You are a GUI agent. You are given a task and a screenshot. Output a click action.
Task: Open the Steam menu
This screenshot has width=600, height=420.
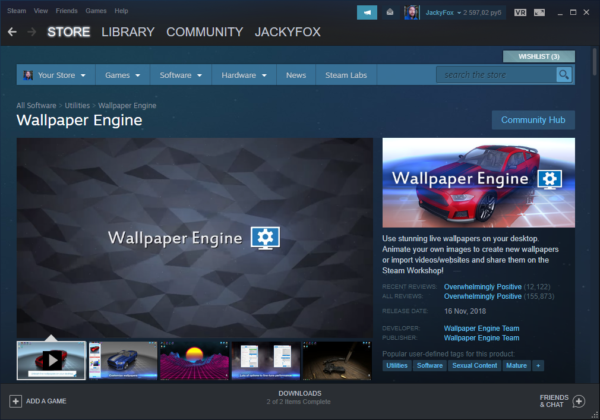[16, 11]
